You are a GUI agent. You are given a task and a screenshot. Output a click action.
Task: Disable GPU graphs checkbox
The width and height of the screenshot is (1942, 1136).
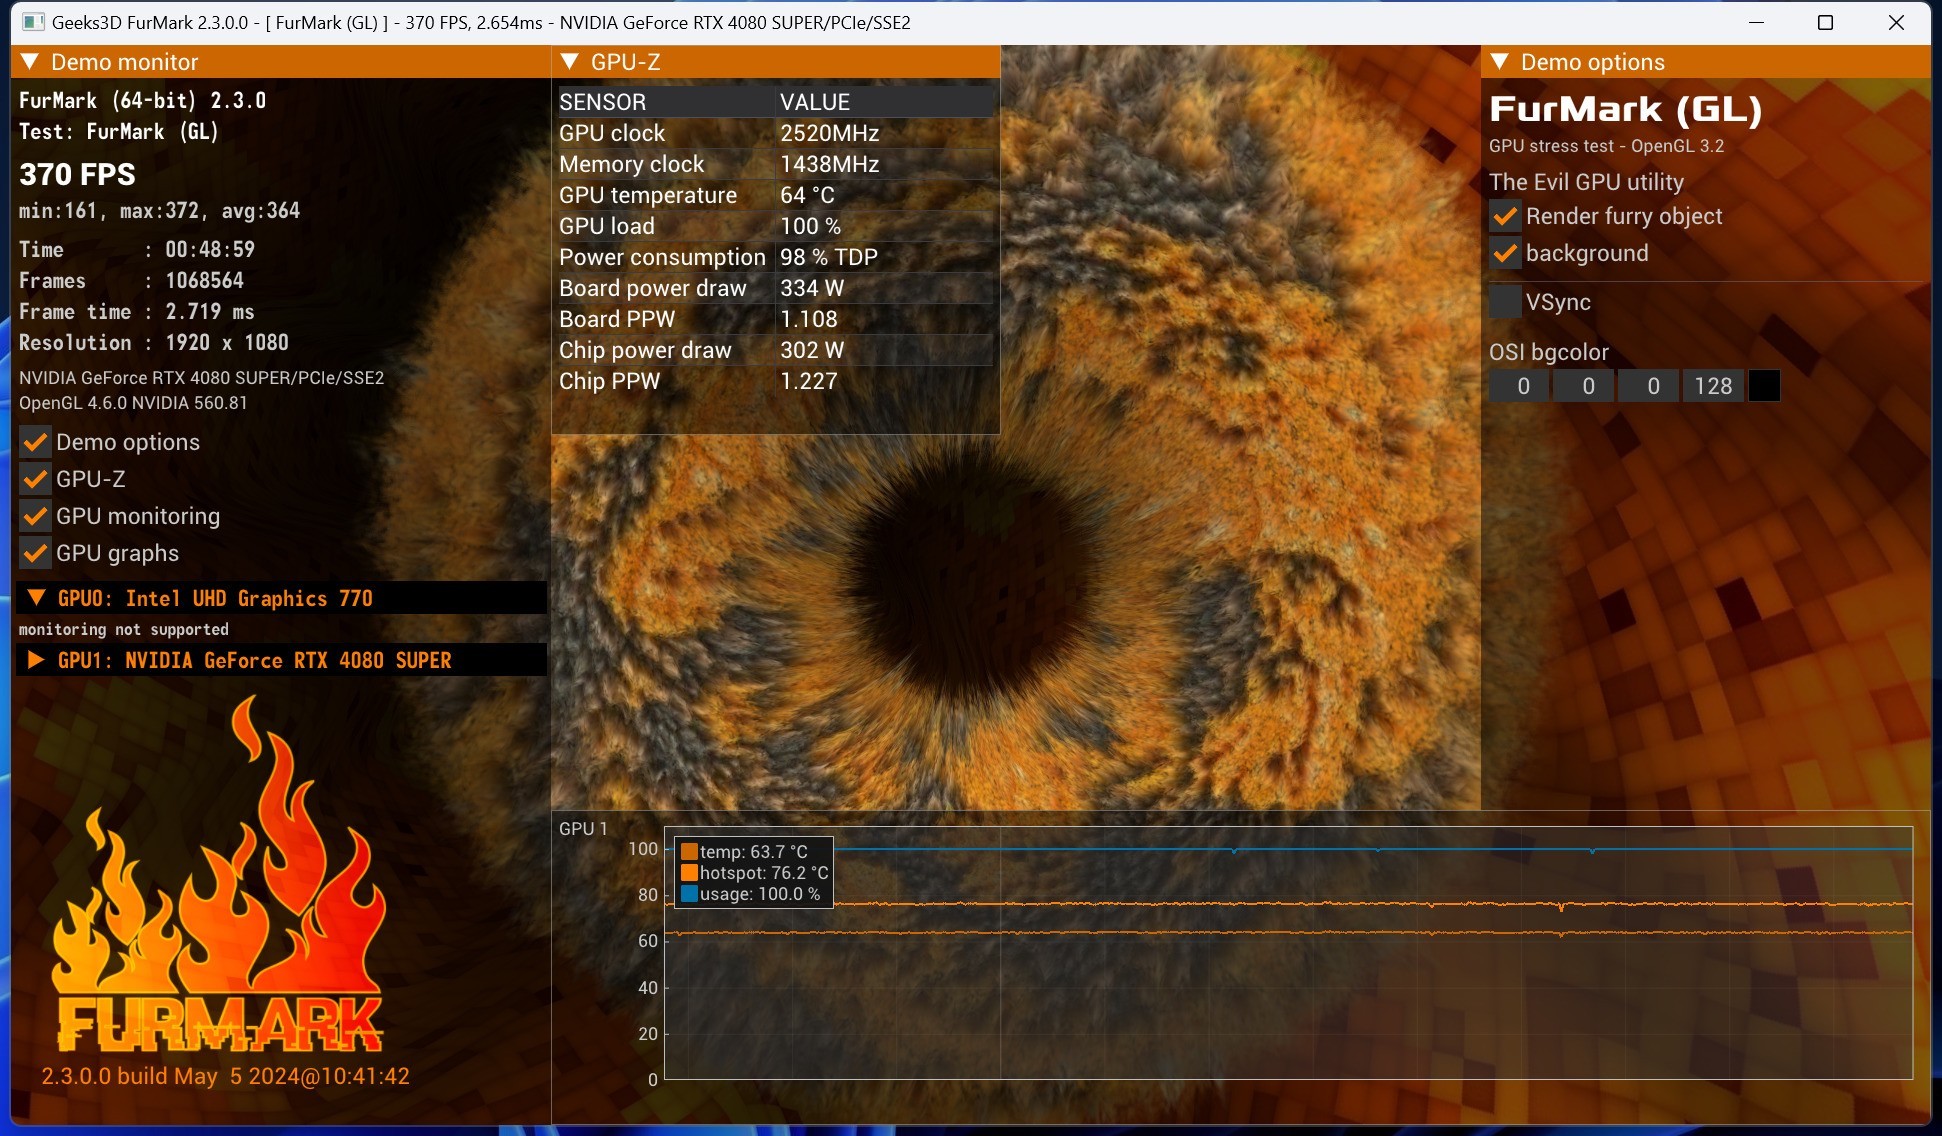click(35, 553)
